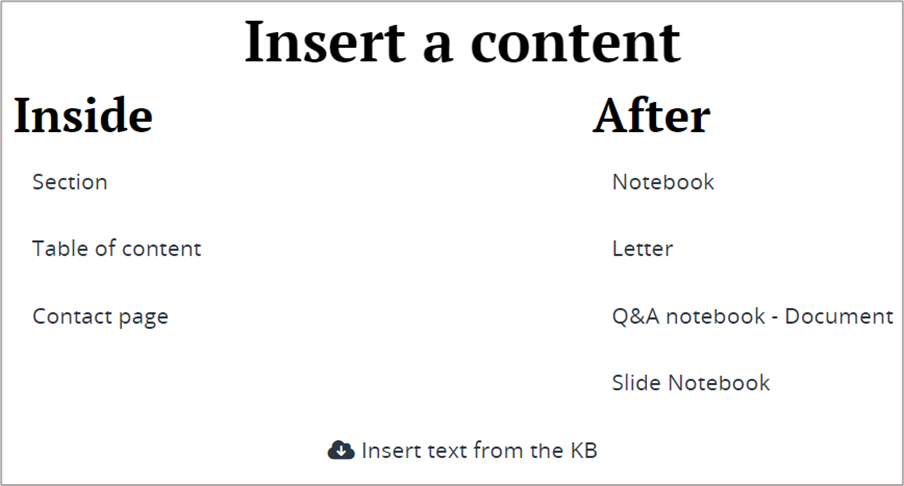Screen dimensions: 904x486
Task: Insert a Contact page inside
Action: (x=100, y=317)
